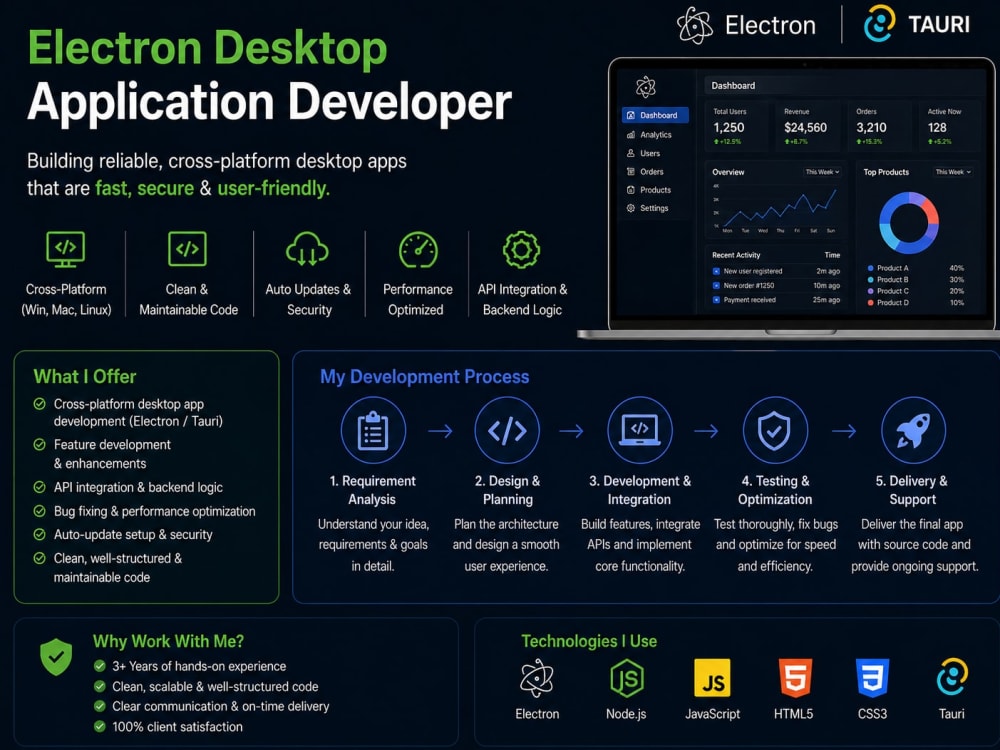Click checkmark beside Cross-platform desktop app development
Image resolution: width=1000 pixels, height=750 pixels.
pos(40,404)
